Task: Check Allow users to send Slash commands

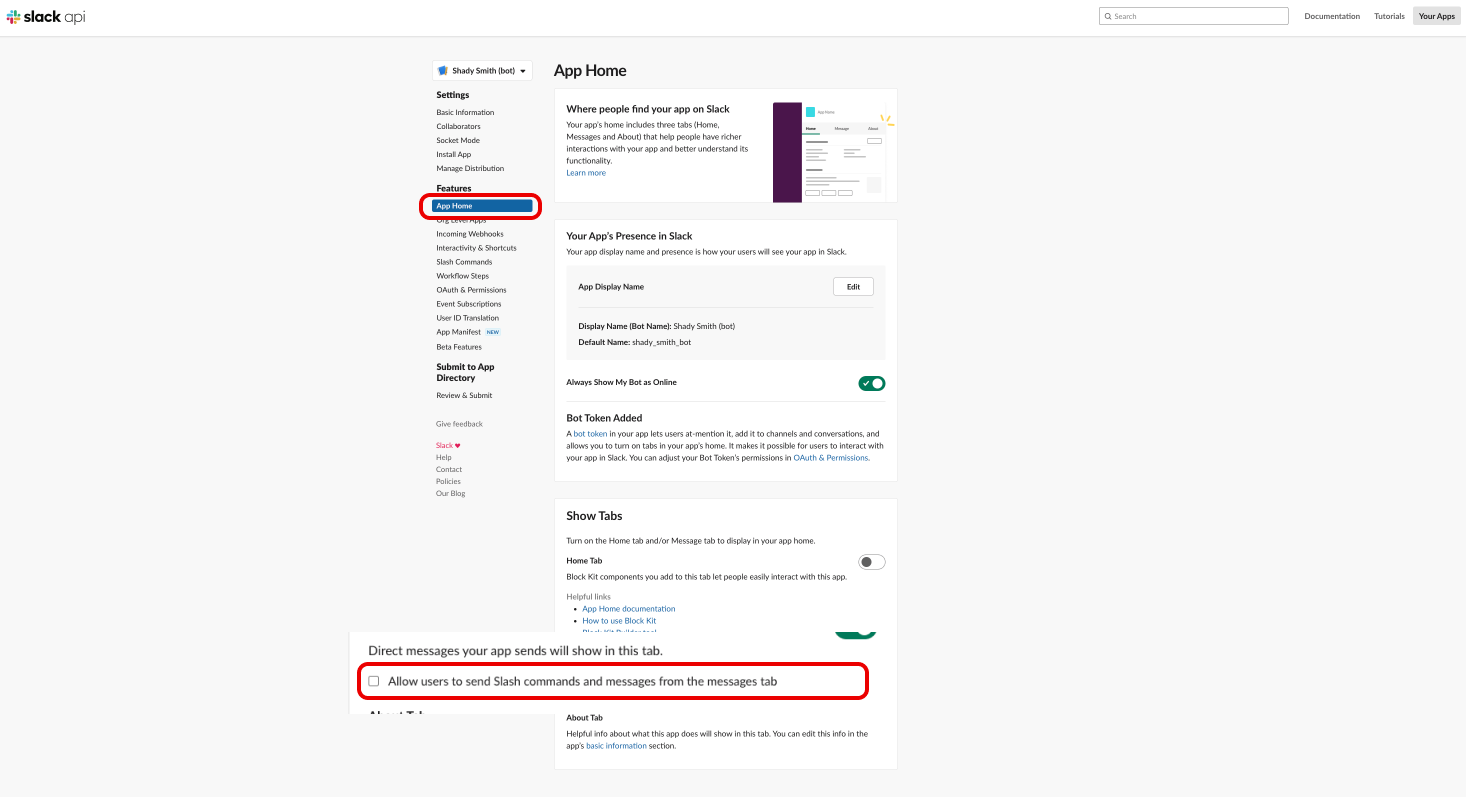Action: 374,681
